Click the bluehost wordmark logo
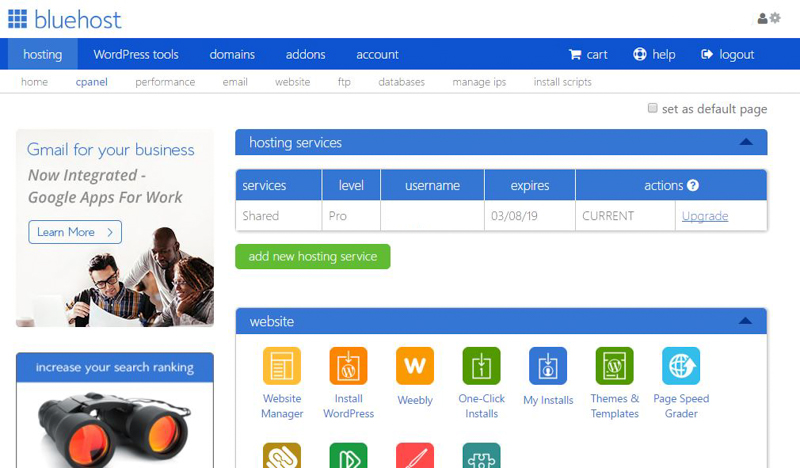The image size is (800, 468). tap(78, 20)
